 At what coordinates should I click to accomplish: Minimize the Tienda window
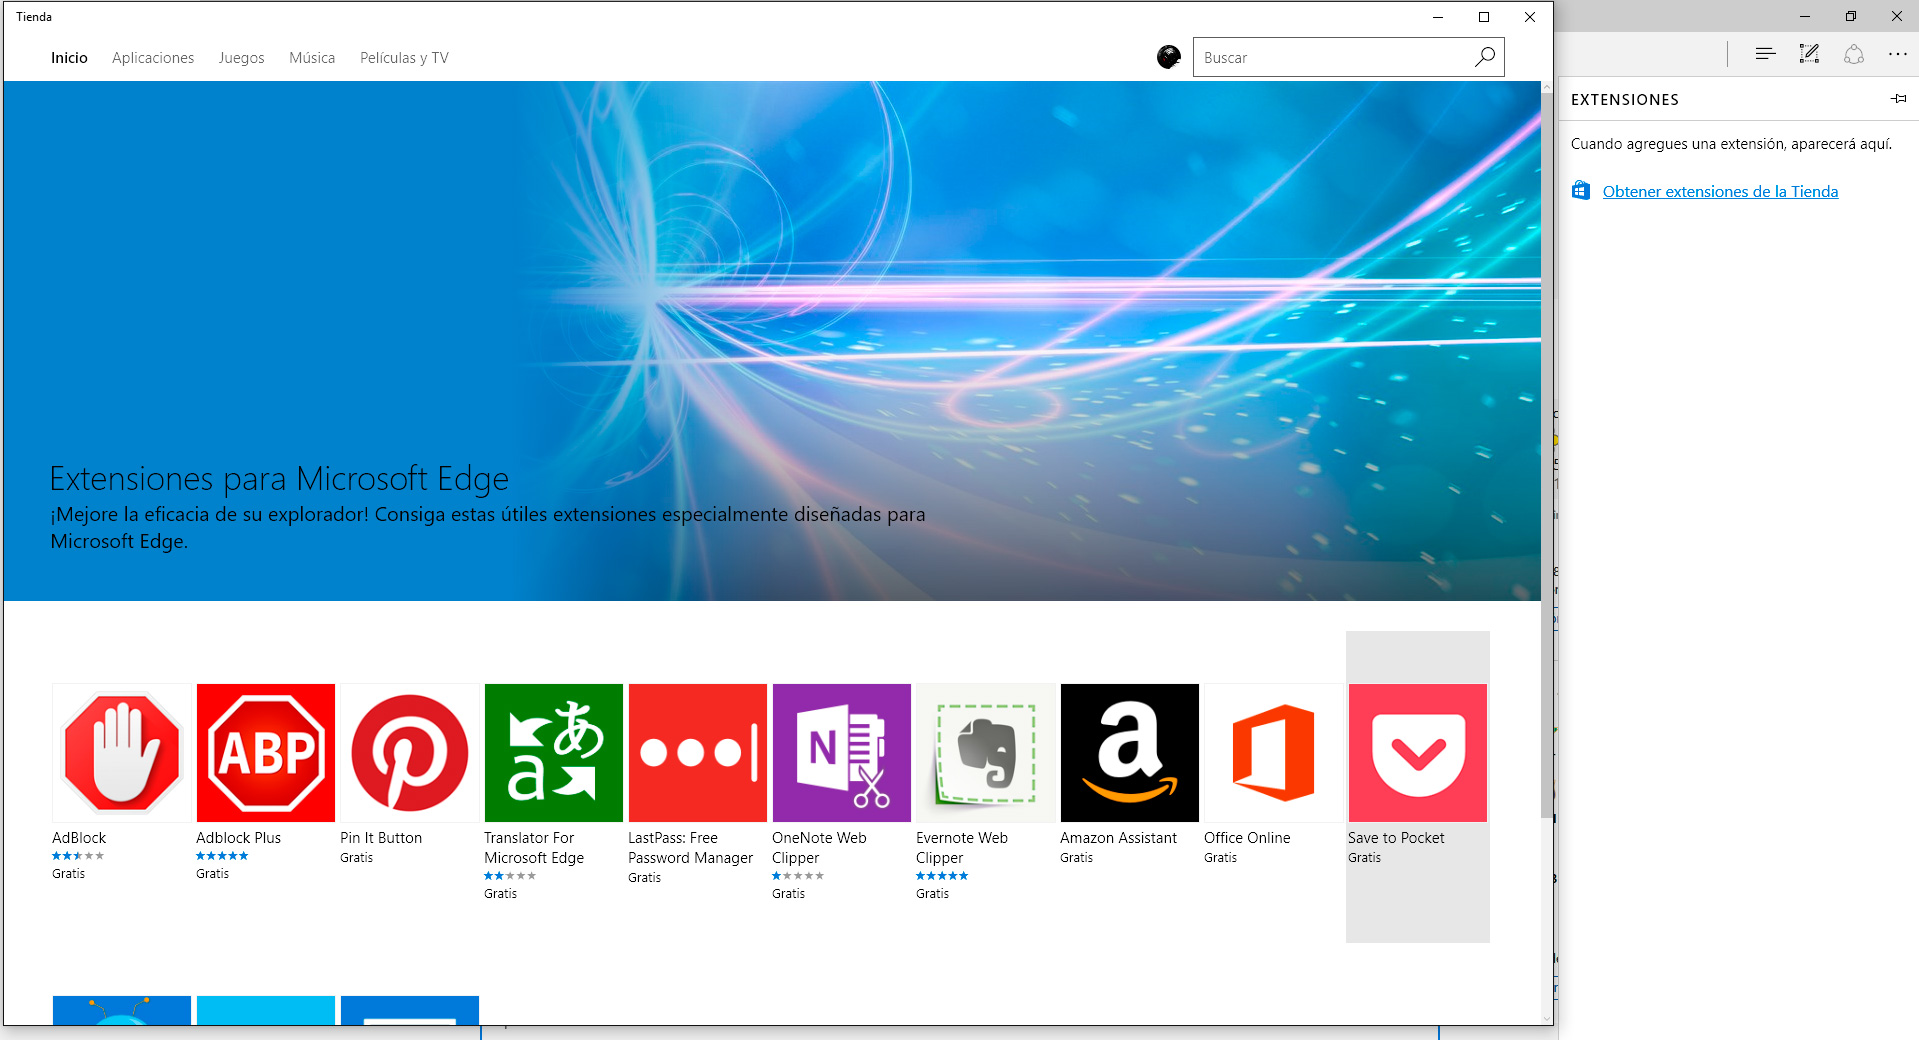click(x=1438, y=17)
